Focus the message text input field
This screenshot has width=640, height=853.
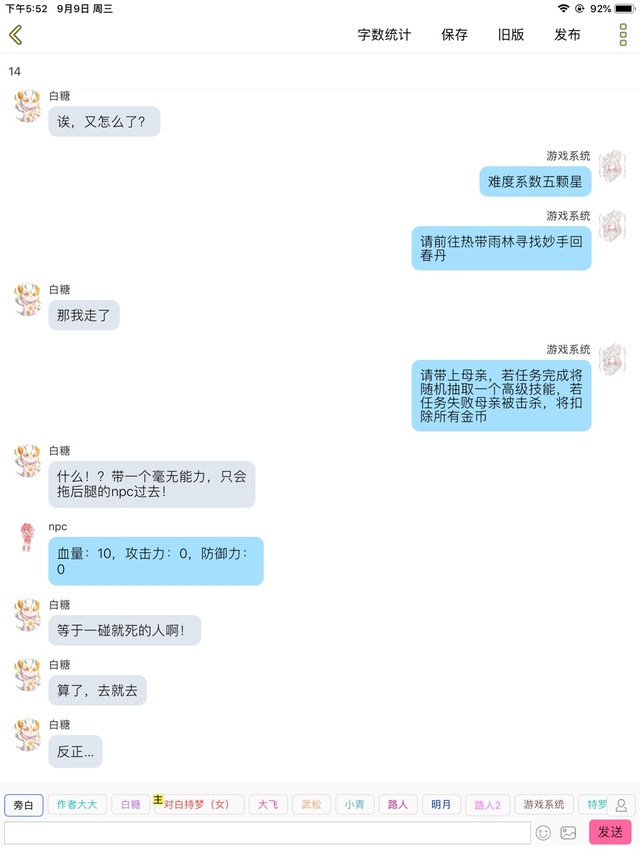pyautogui.click(x=267, y=832)
